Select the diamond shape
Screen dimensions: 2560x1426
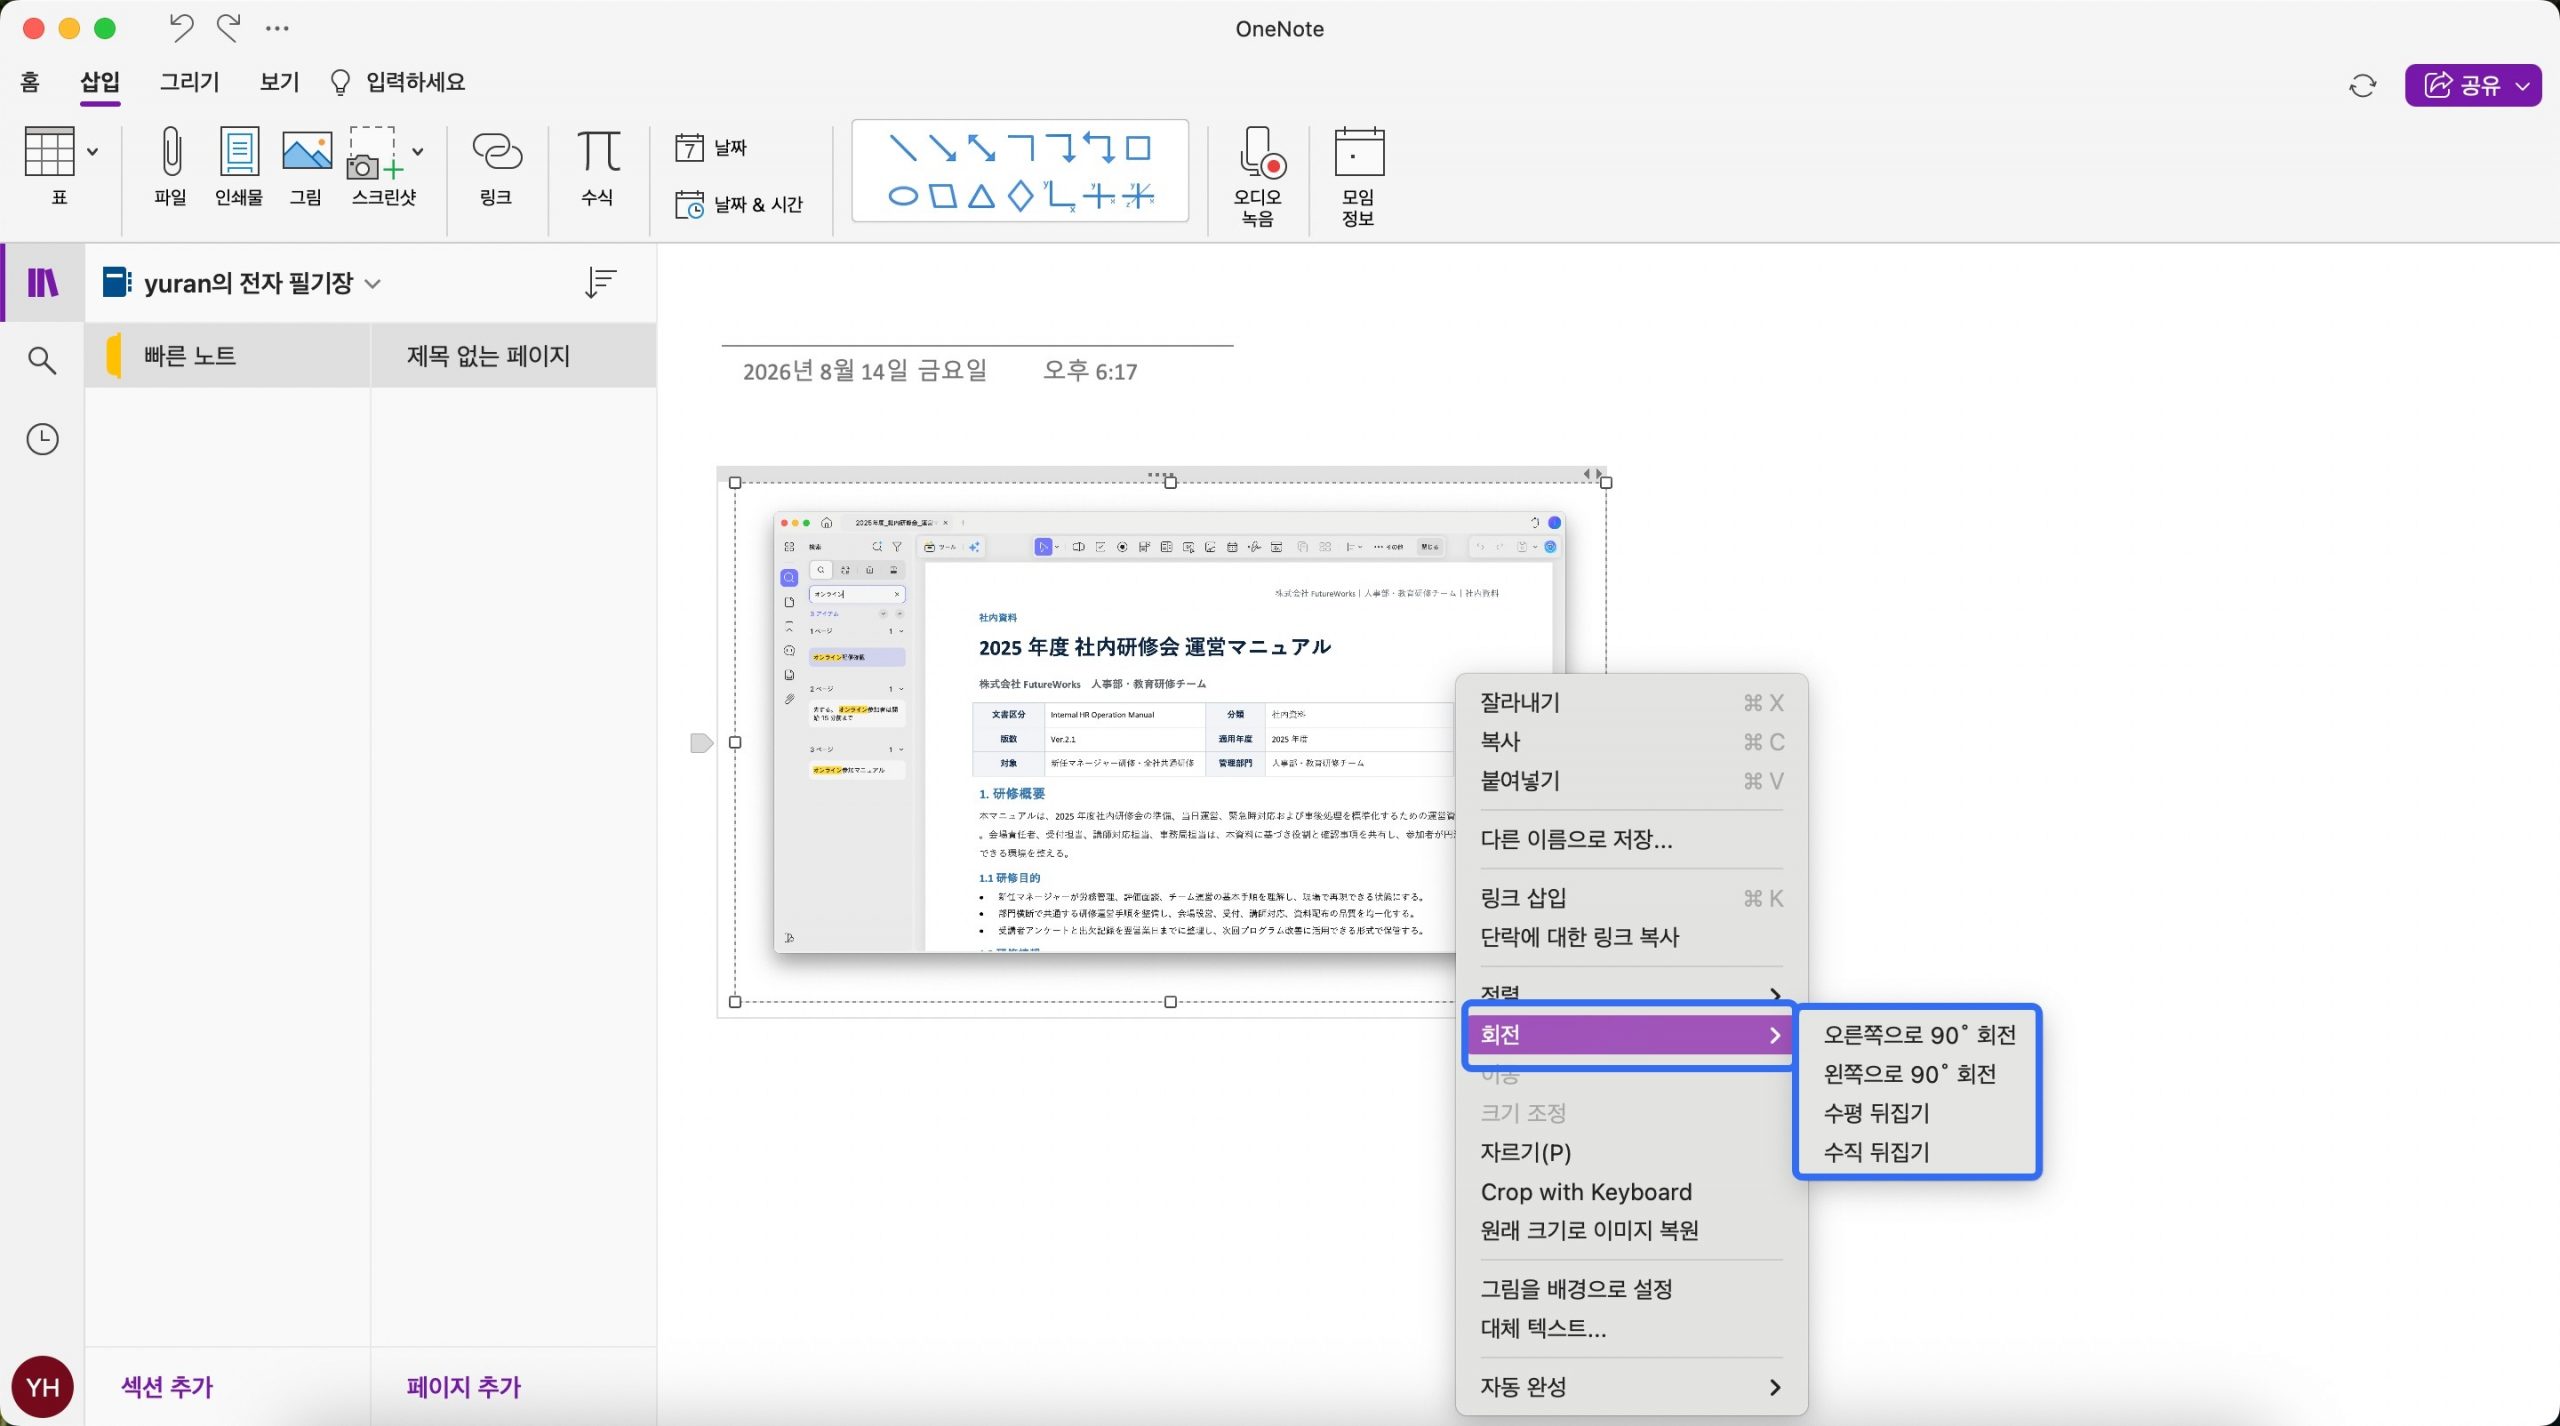[x=1021, y=196]
